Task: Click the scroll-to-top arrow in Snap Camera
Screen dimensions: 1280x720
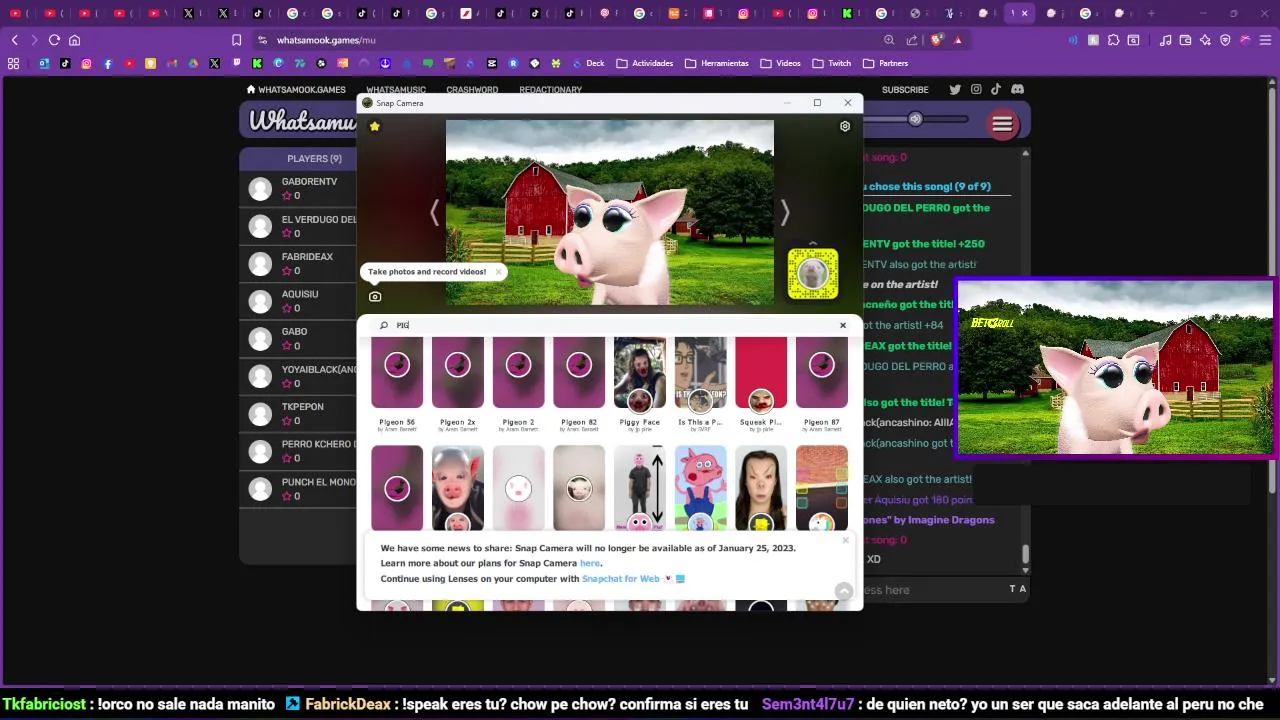Action: [844, 591]
